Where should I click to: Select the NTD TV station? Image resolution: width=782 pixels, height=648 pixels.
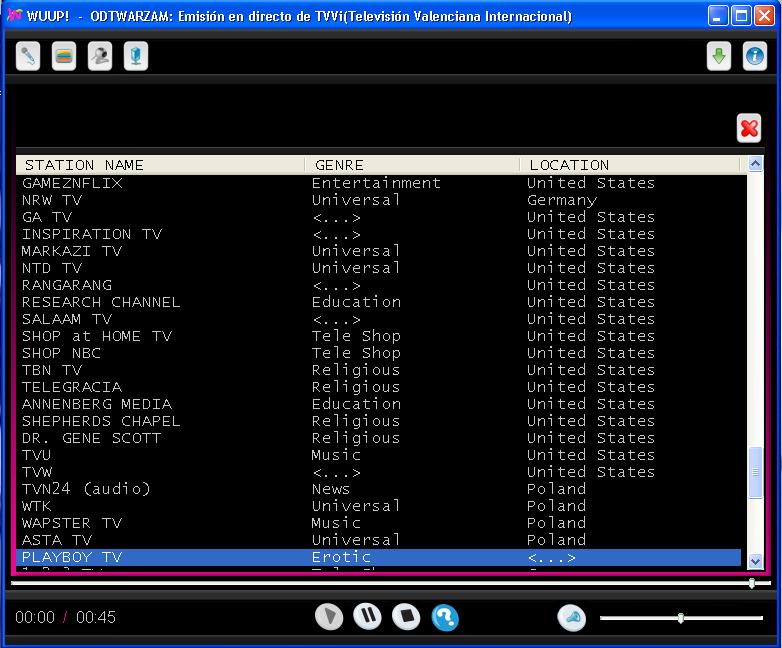[x=379, y=268]
